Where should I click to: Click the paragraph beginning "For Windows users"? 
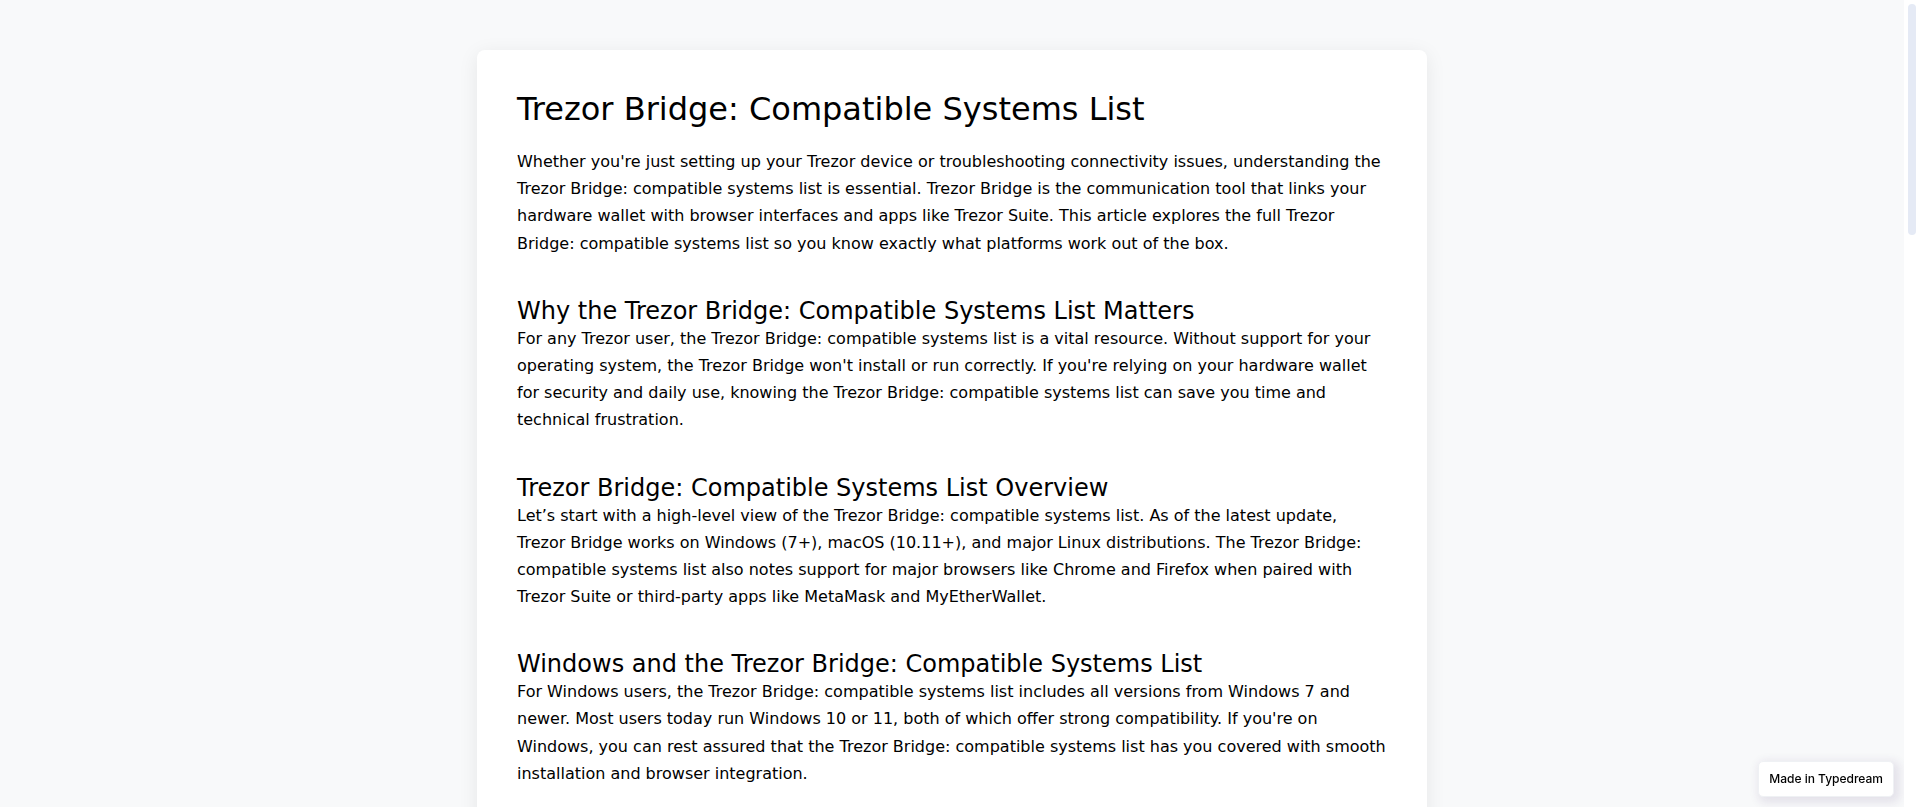(x=951, y=732)
